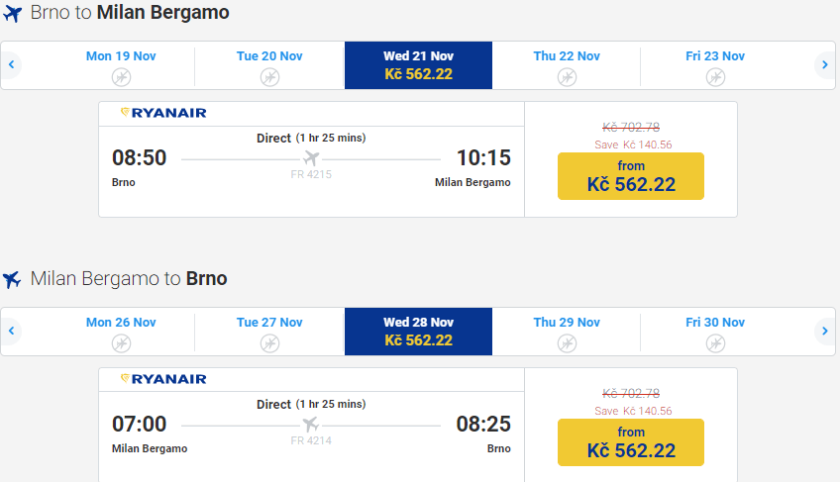This screenshot has width=840, height=482.
Task: Show later outbound dates with right arrow
Action: [x=825, y=65]
